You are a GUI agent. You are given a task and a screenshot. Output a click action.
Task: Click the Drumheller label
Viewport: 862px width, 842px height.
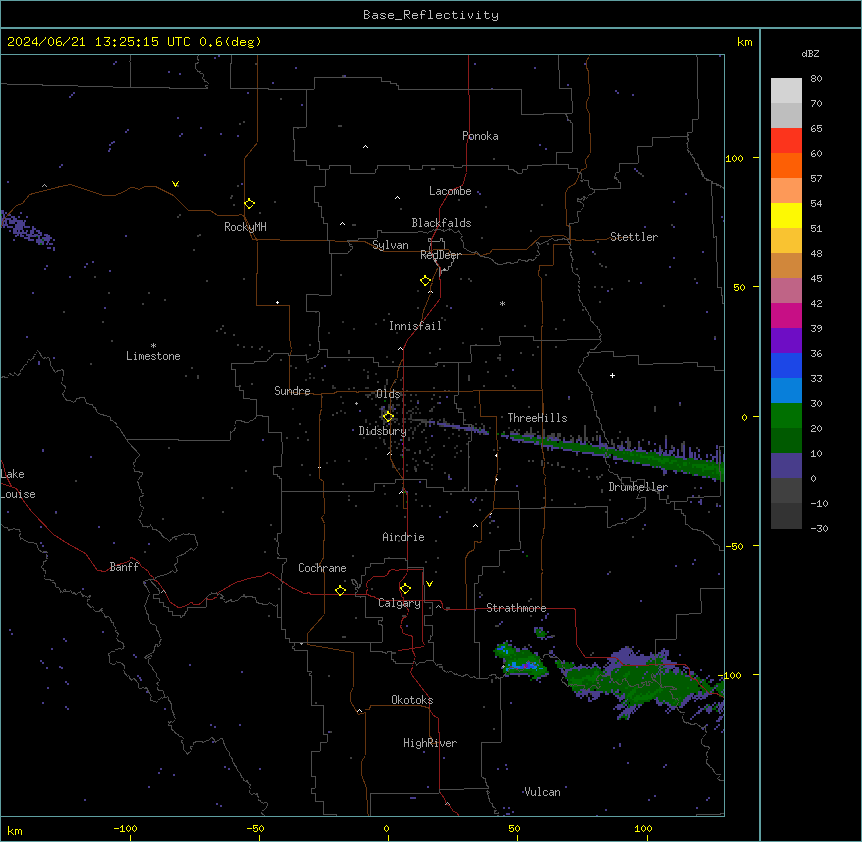(x=638, y=487)
